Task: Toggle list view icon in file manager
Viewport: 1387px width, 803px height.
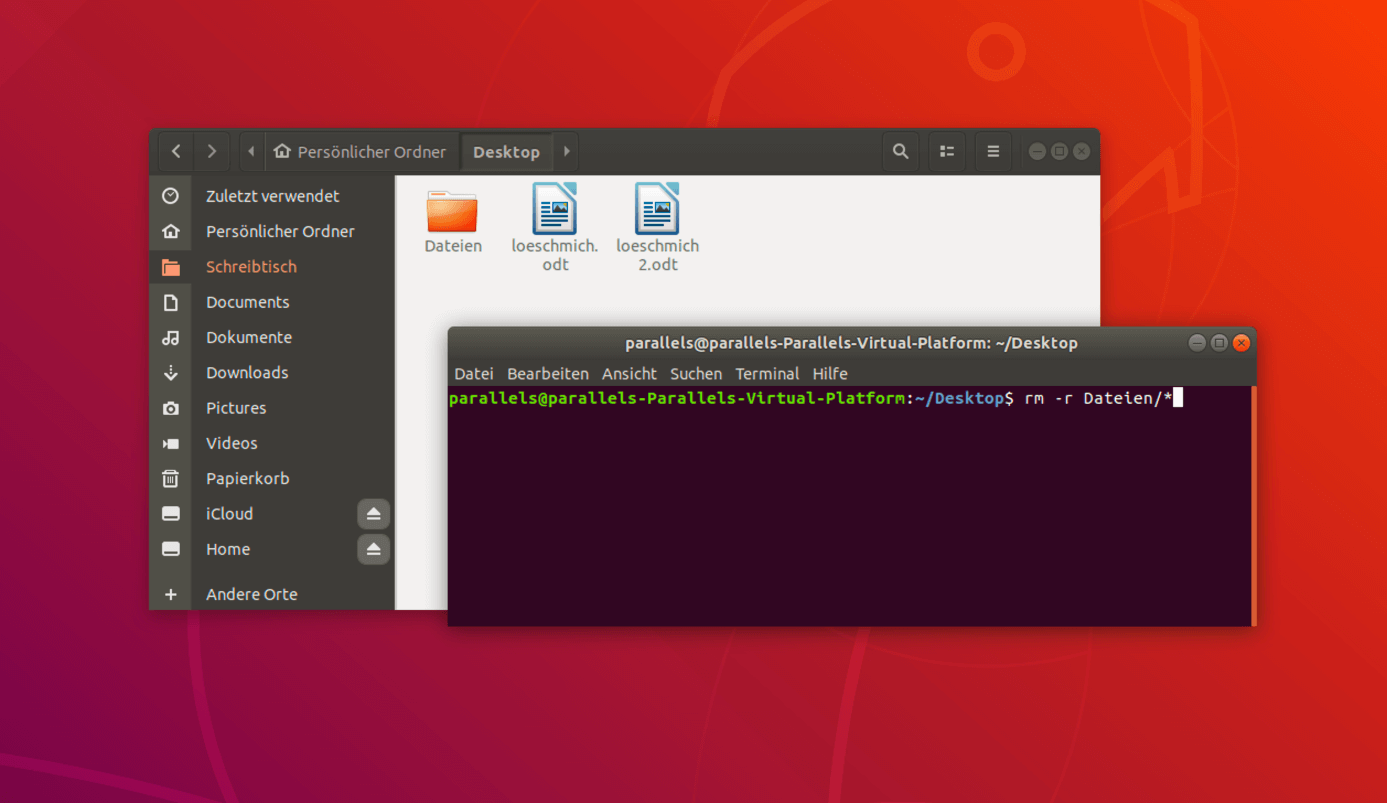Action: (x=947, y=152)
